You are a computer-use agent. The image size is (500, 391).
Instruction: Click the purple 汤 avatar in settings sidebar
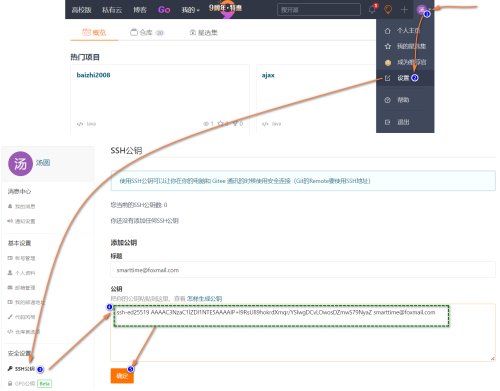coord(20,163)
